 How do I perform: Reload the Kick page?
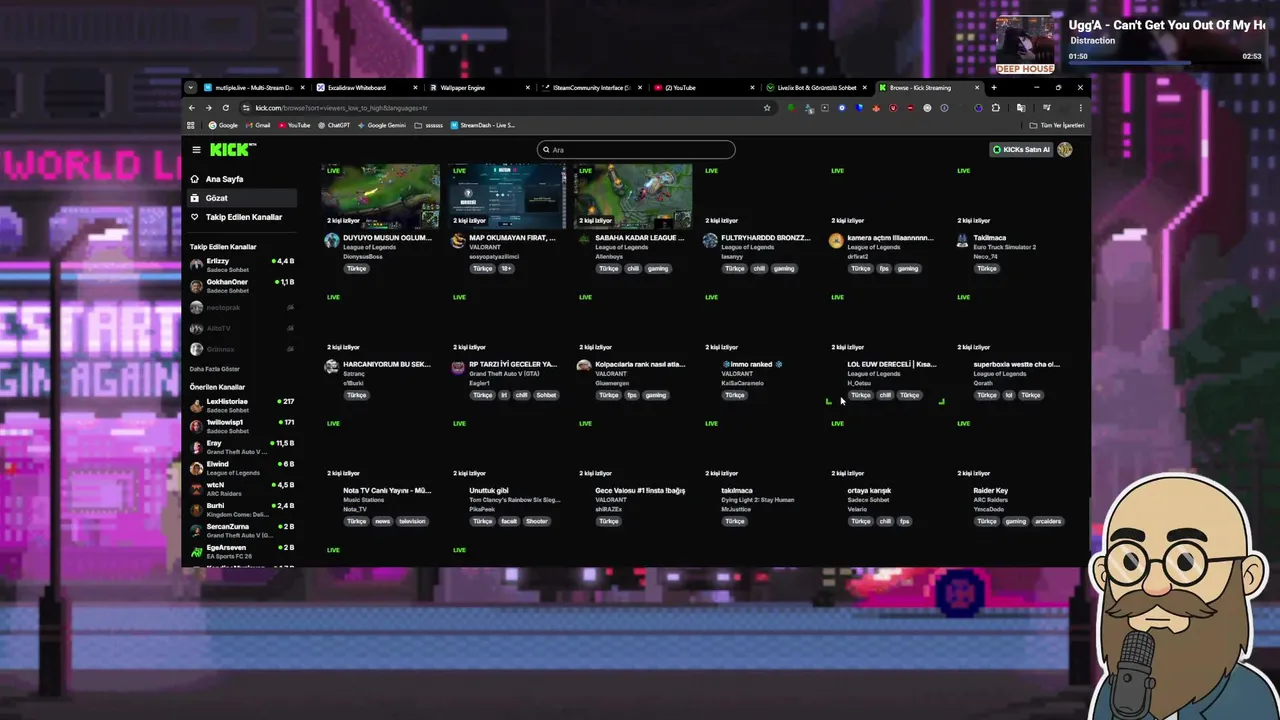click(x=225, y=108)
